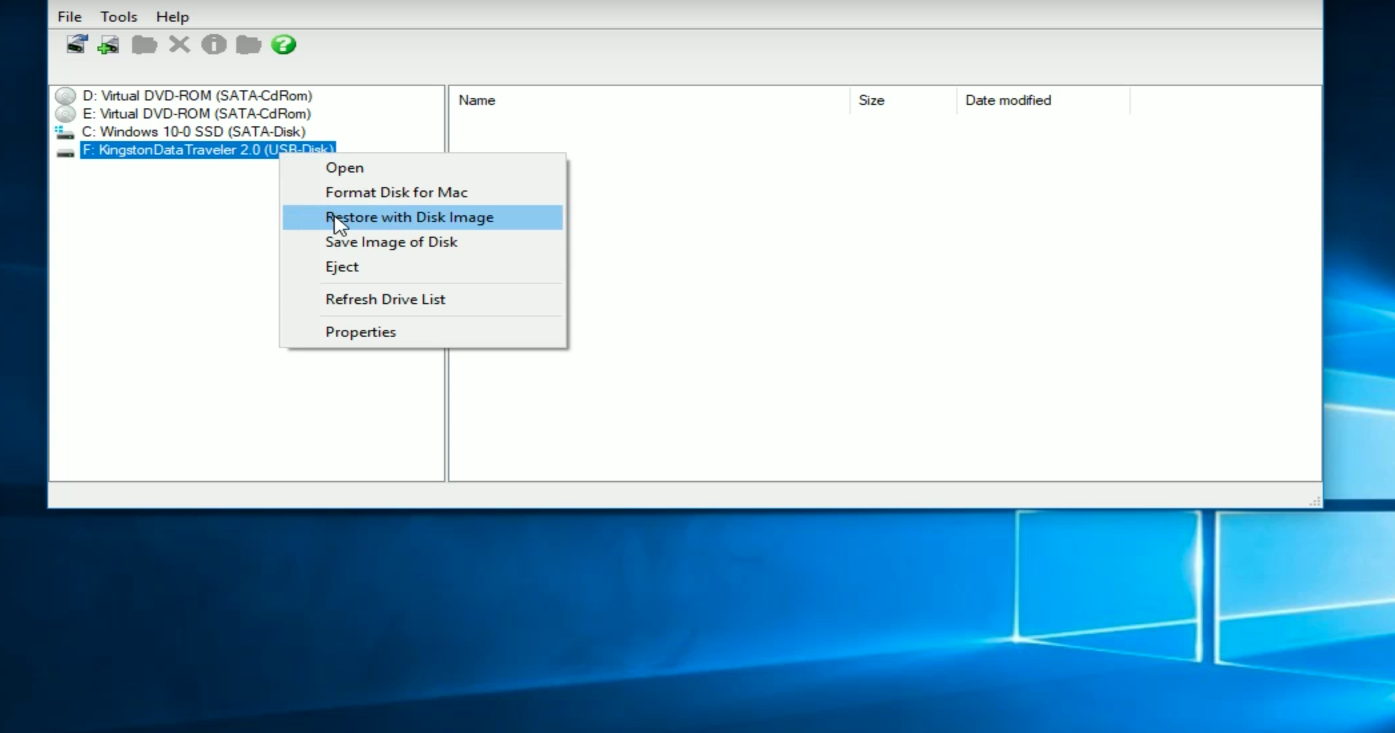Click the green help question mark icon
This screenshot has height=733, width=1395.
pos(283,44)
